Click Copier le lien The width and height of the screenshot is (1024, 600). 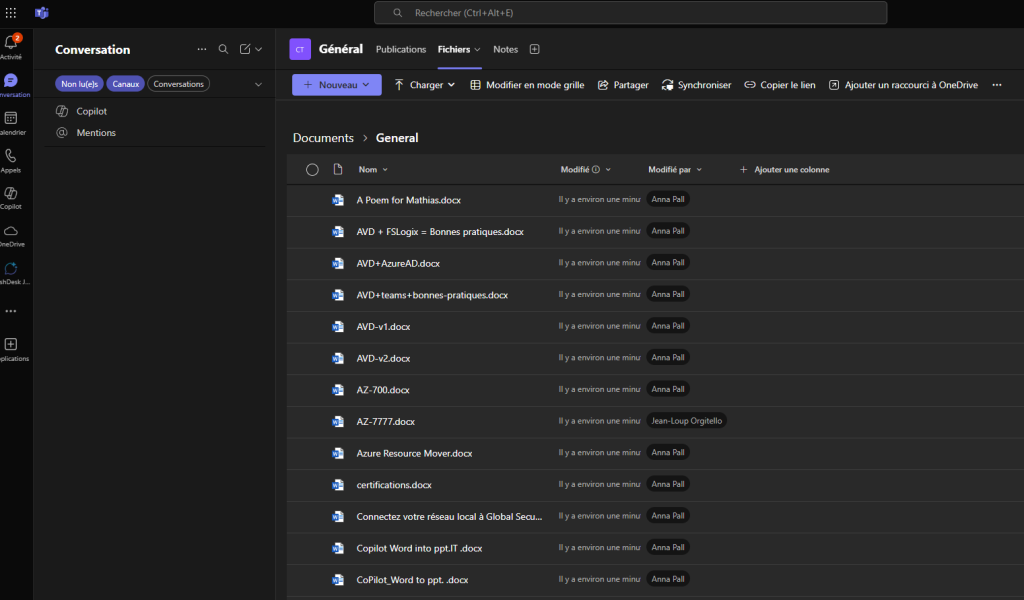(780, 85)
